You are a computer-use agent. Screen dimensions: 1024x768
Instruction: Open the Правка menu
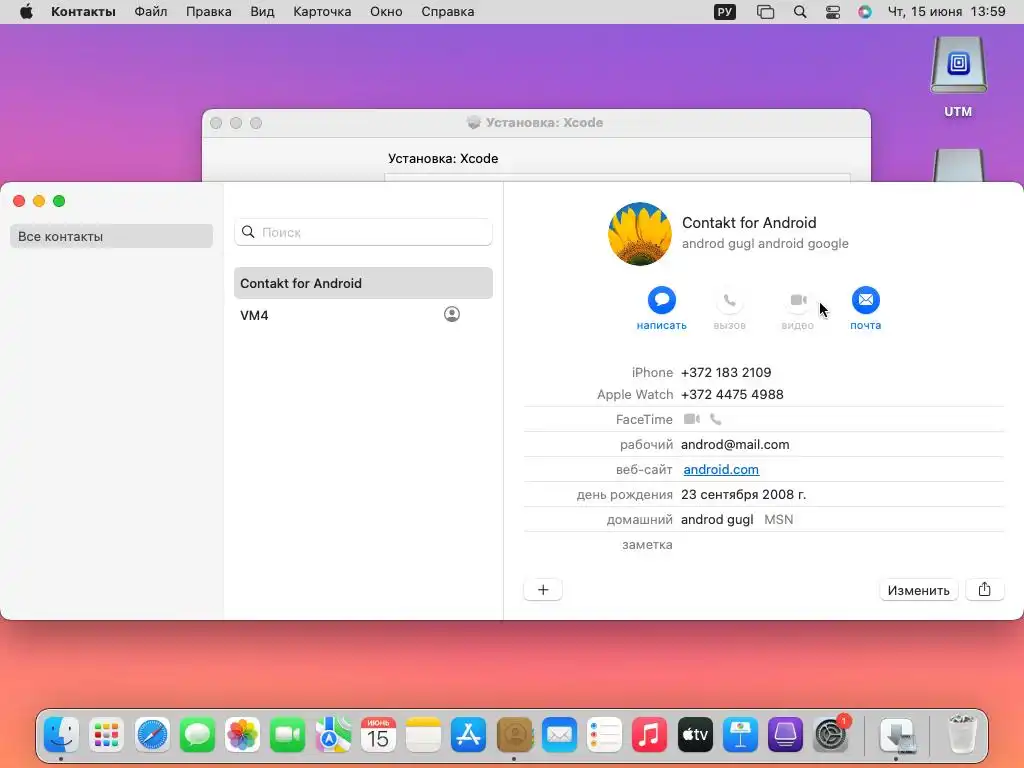tap(208, 12)
